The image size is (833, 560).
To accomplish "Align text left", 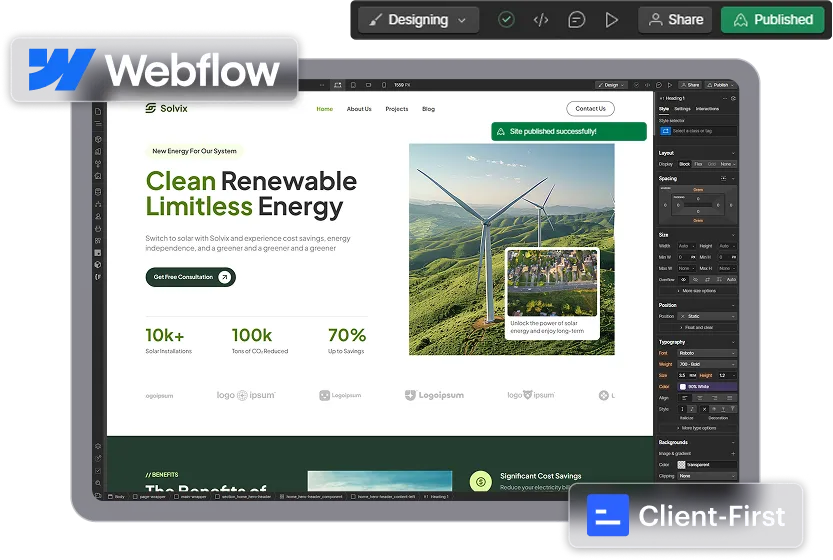I will 685,398.
